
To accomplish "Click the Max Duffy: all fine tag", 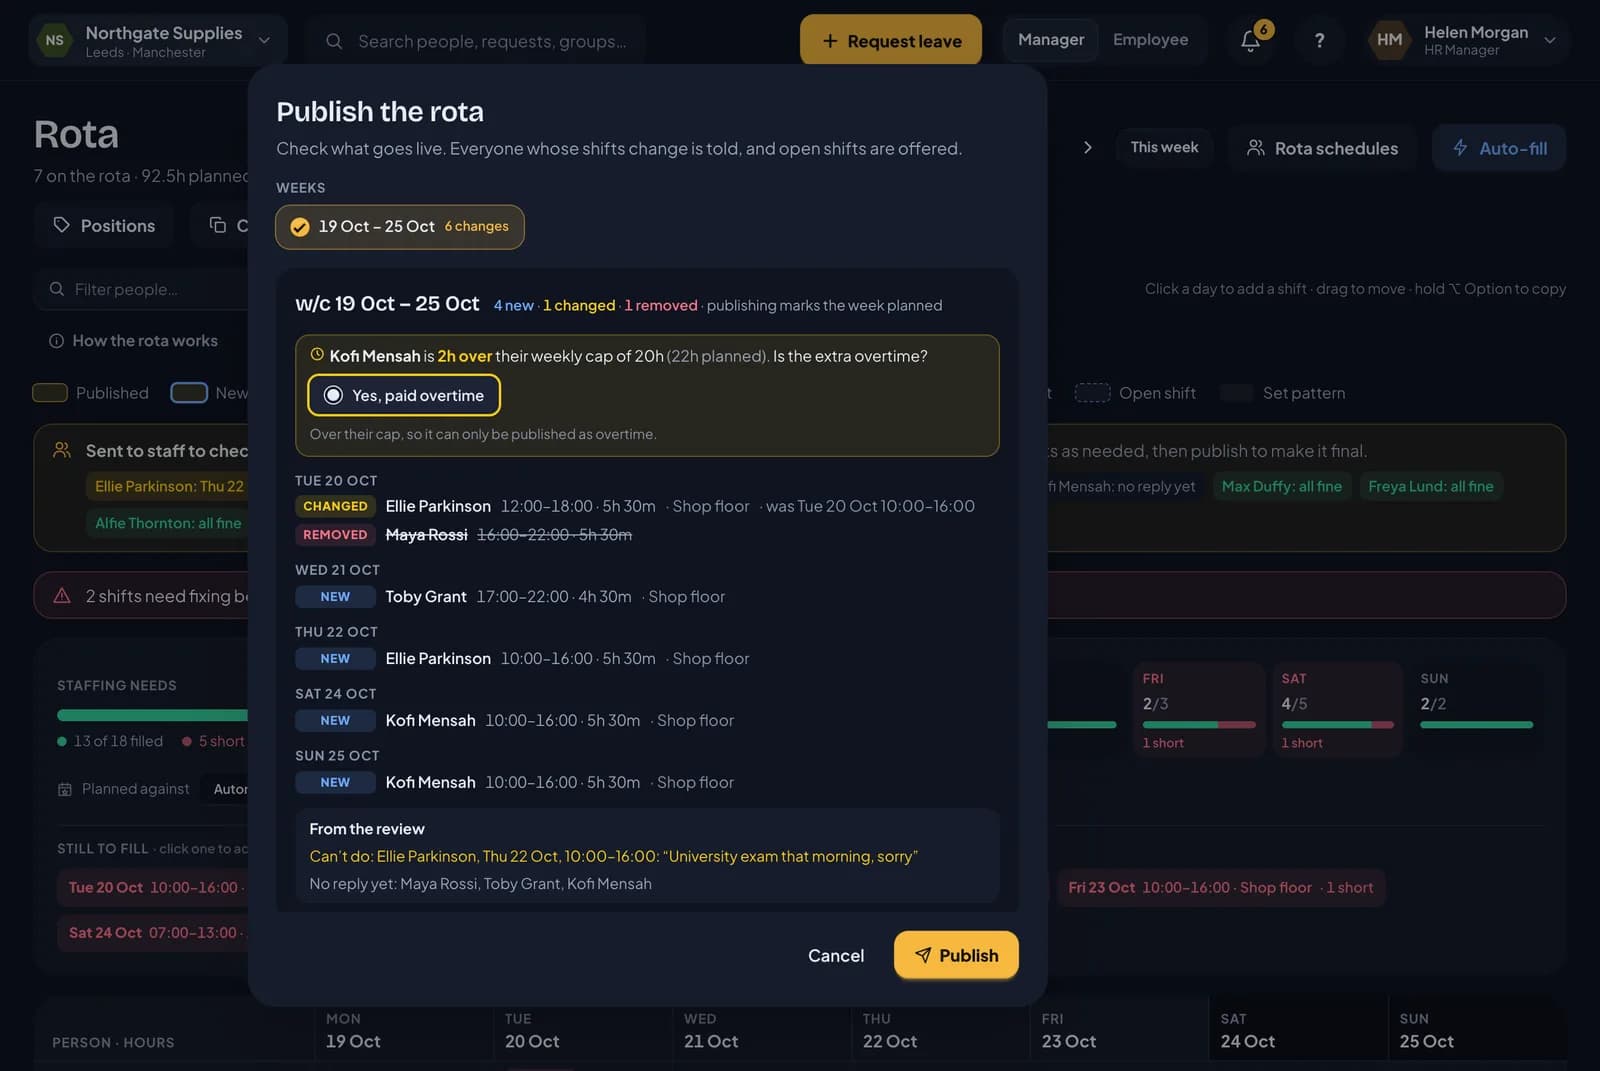I will 1281,487.
